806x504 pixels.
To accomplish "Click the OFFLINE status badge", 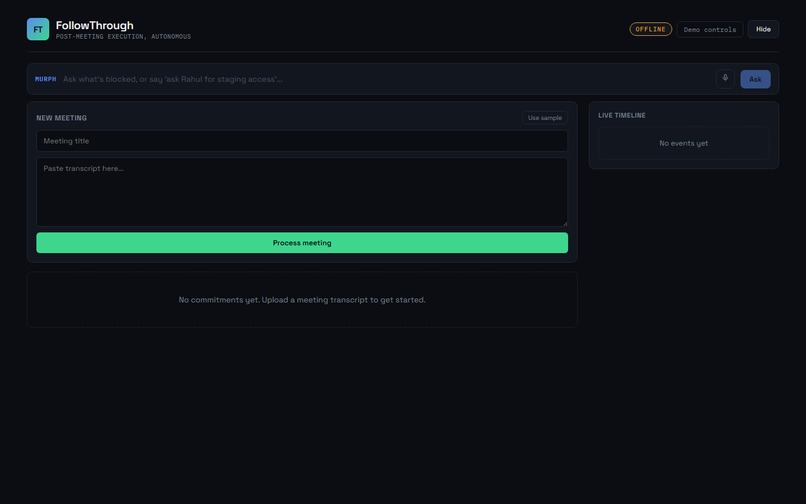I will click(650, 29).
